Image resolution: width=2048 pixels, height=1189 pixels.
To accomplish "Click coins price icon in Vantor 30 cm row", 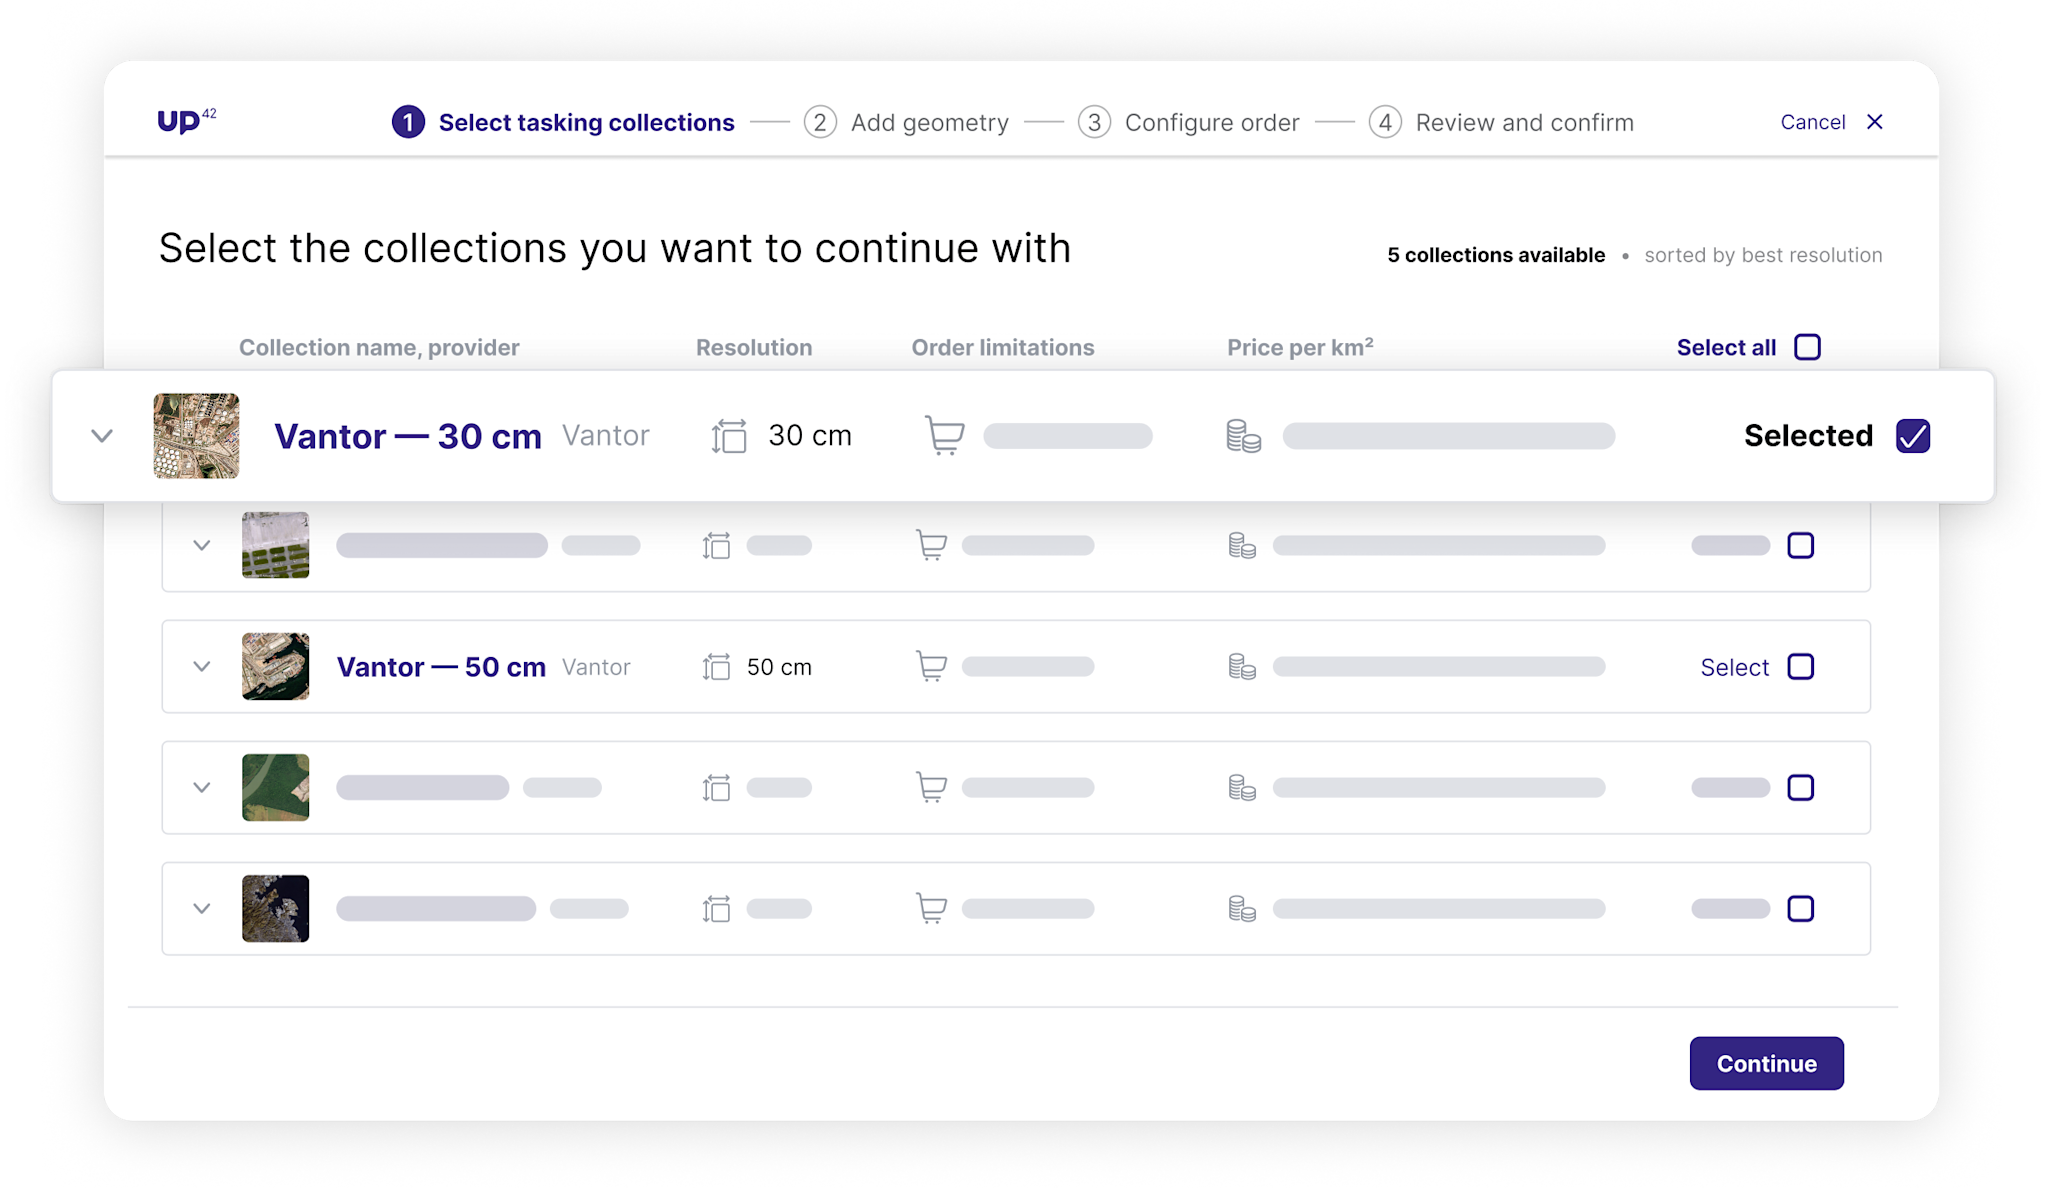I will [x=1243, y=436].
